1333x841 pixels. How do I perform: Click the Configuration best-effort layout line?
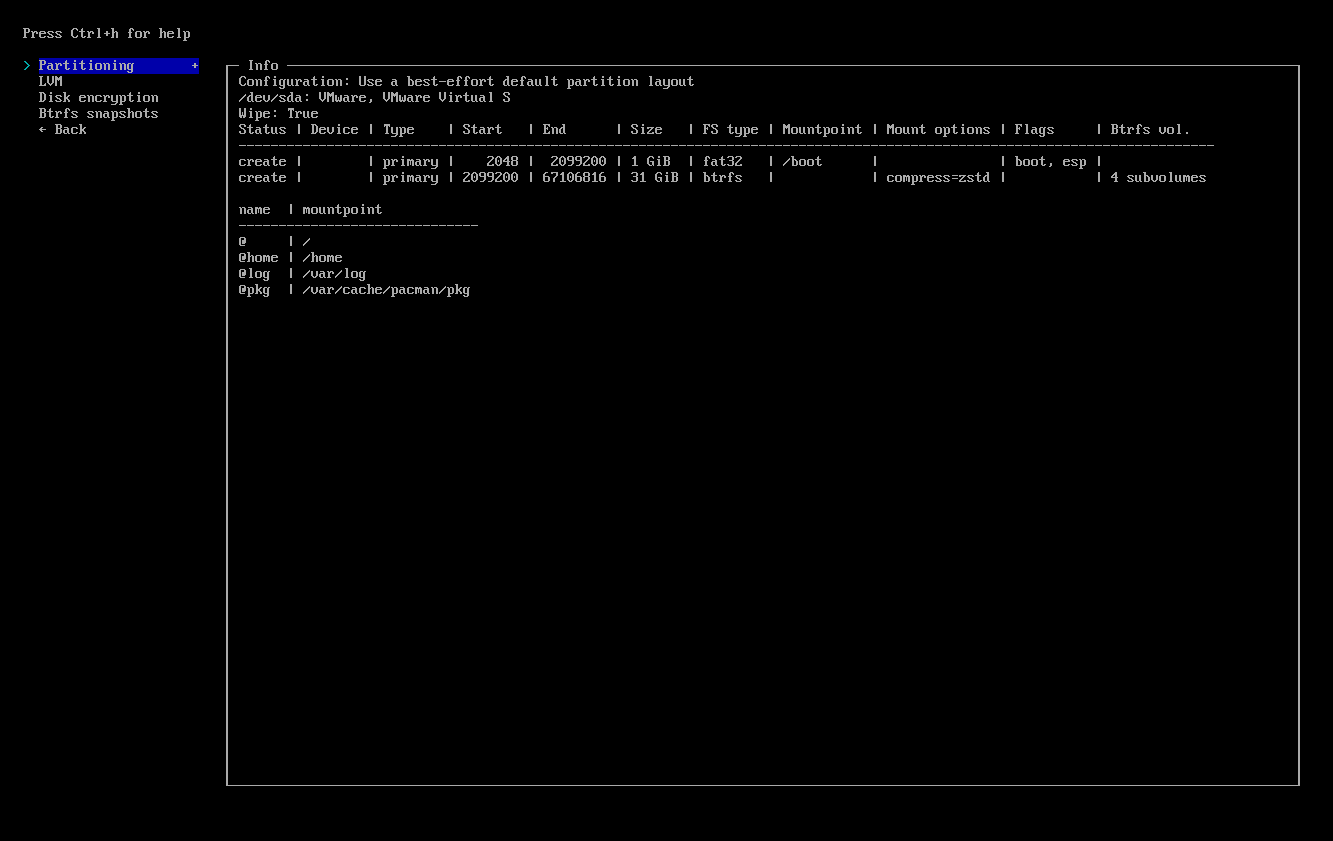pyautogui.click(x=466, y=81)
